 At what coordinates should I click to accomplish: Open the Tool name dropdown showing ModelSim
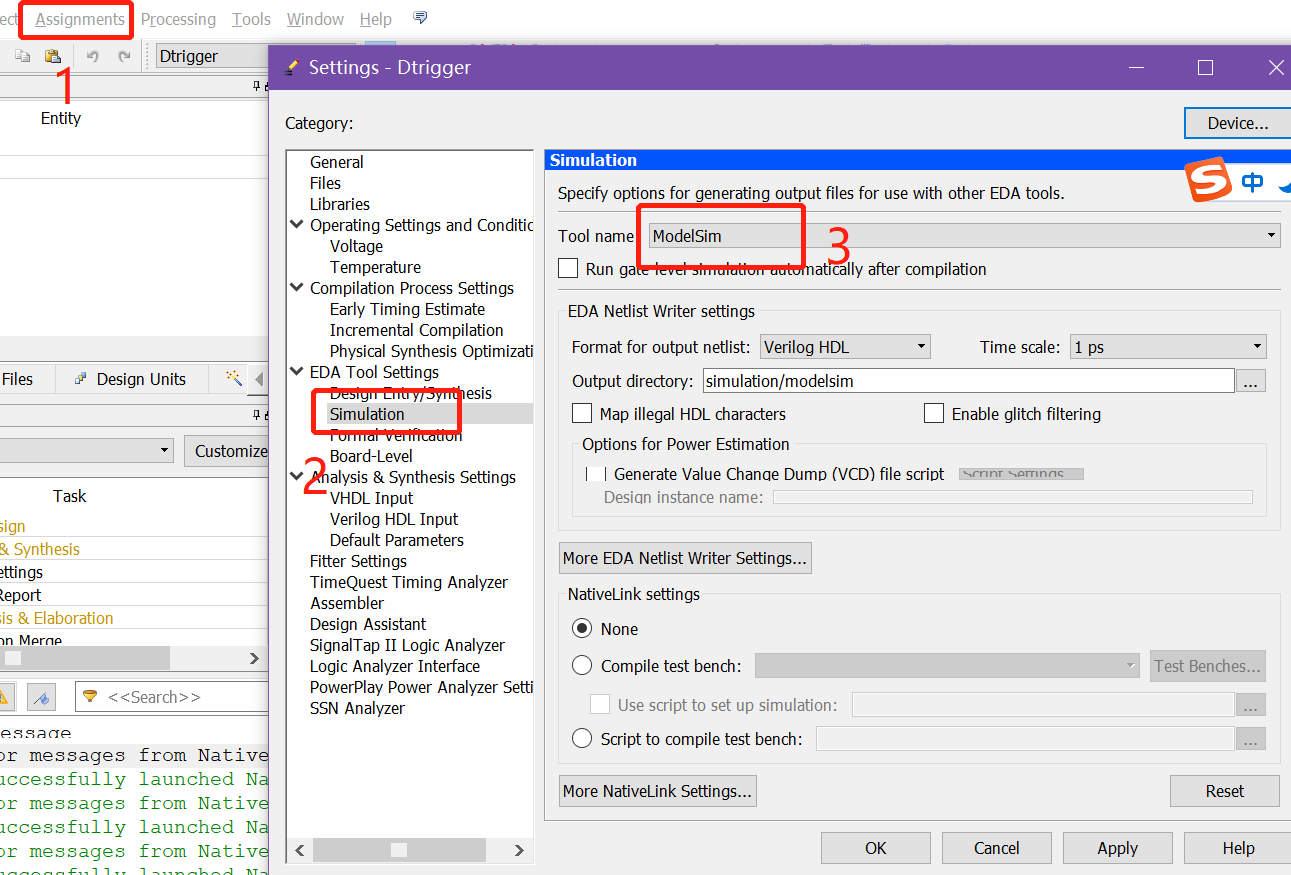(x=963, y=236)
